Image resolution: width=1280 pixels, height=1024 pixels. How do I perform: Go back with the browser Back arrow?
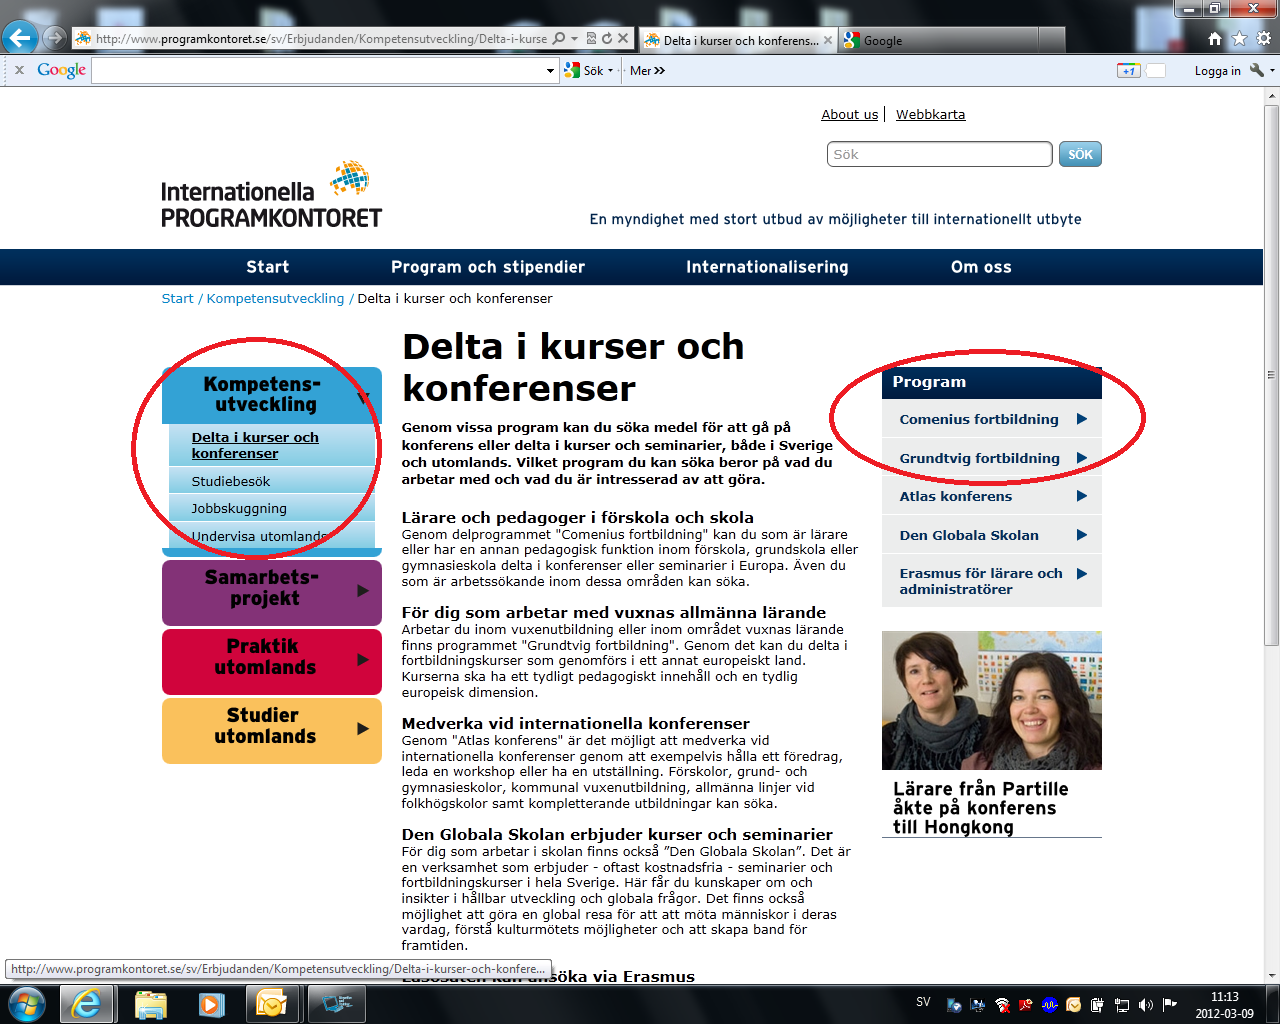(20, 39)
